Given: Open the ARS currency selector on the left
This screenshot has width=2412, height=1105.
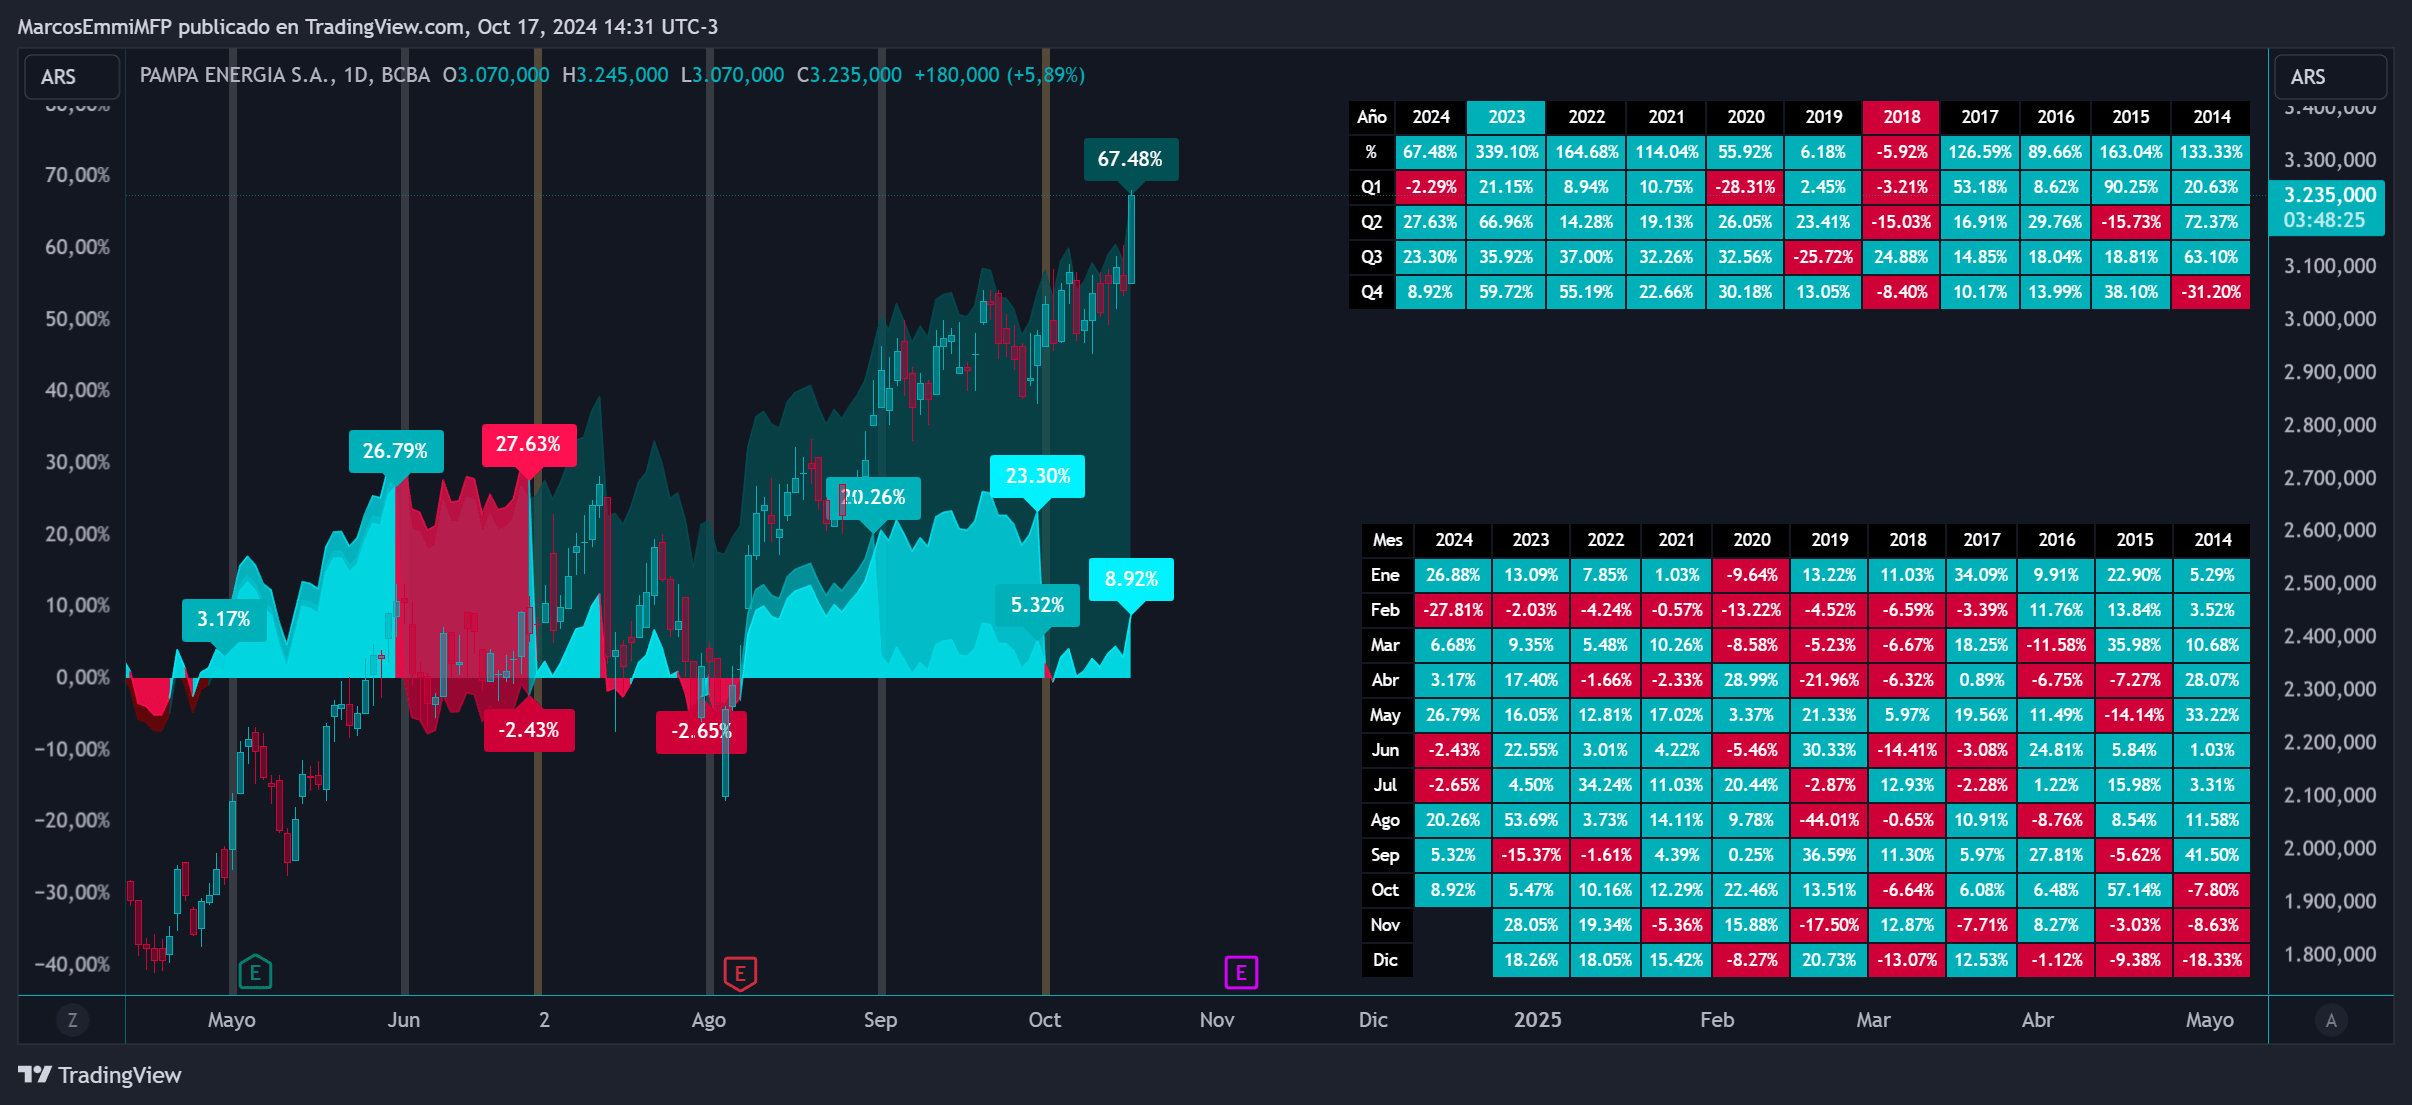Looking at the screenshot, I should click(72, 77).
